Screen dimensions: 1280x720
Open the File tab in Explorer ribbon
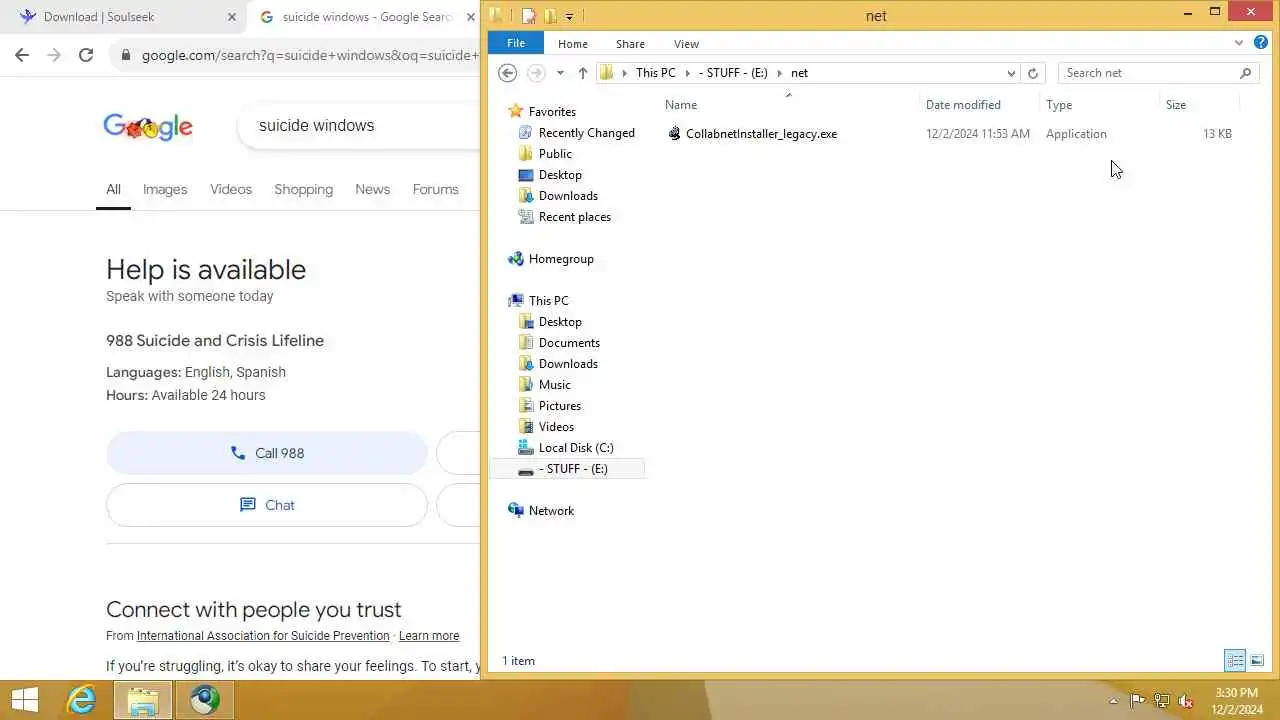516,44
